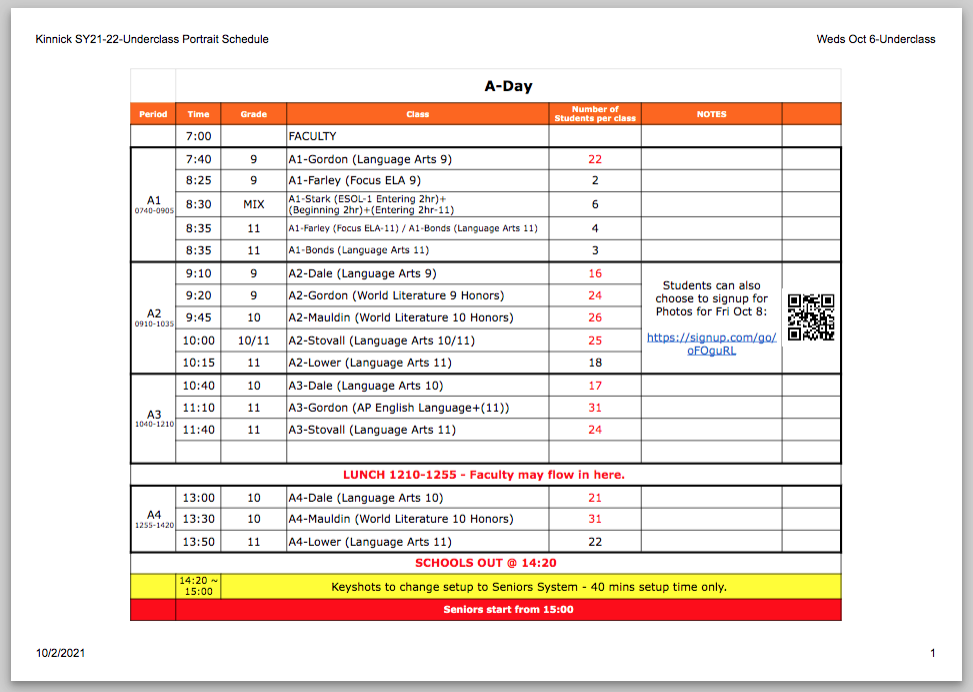This screenshot has height=692, width=973.
Task: Select the NOTES column header
Action: click(x=711, y=114)
